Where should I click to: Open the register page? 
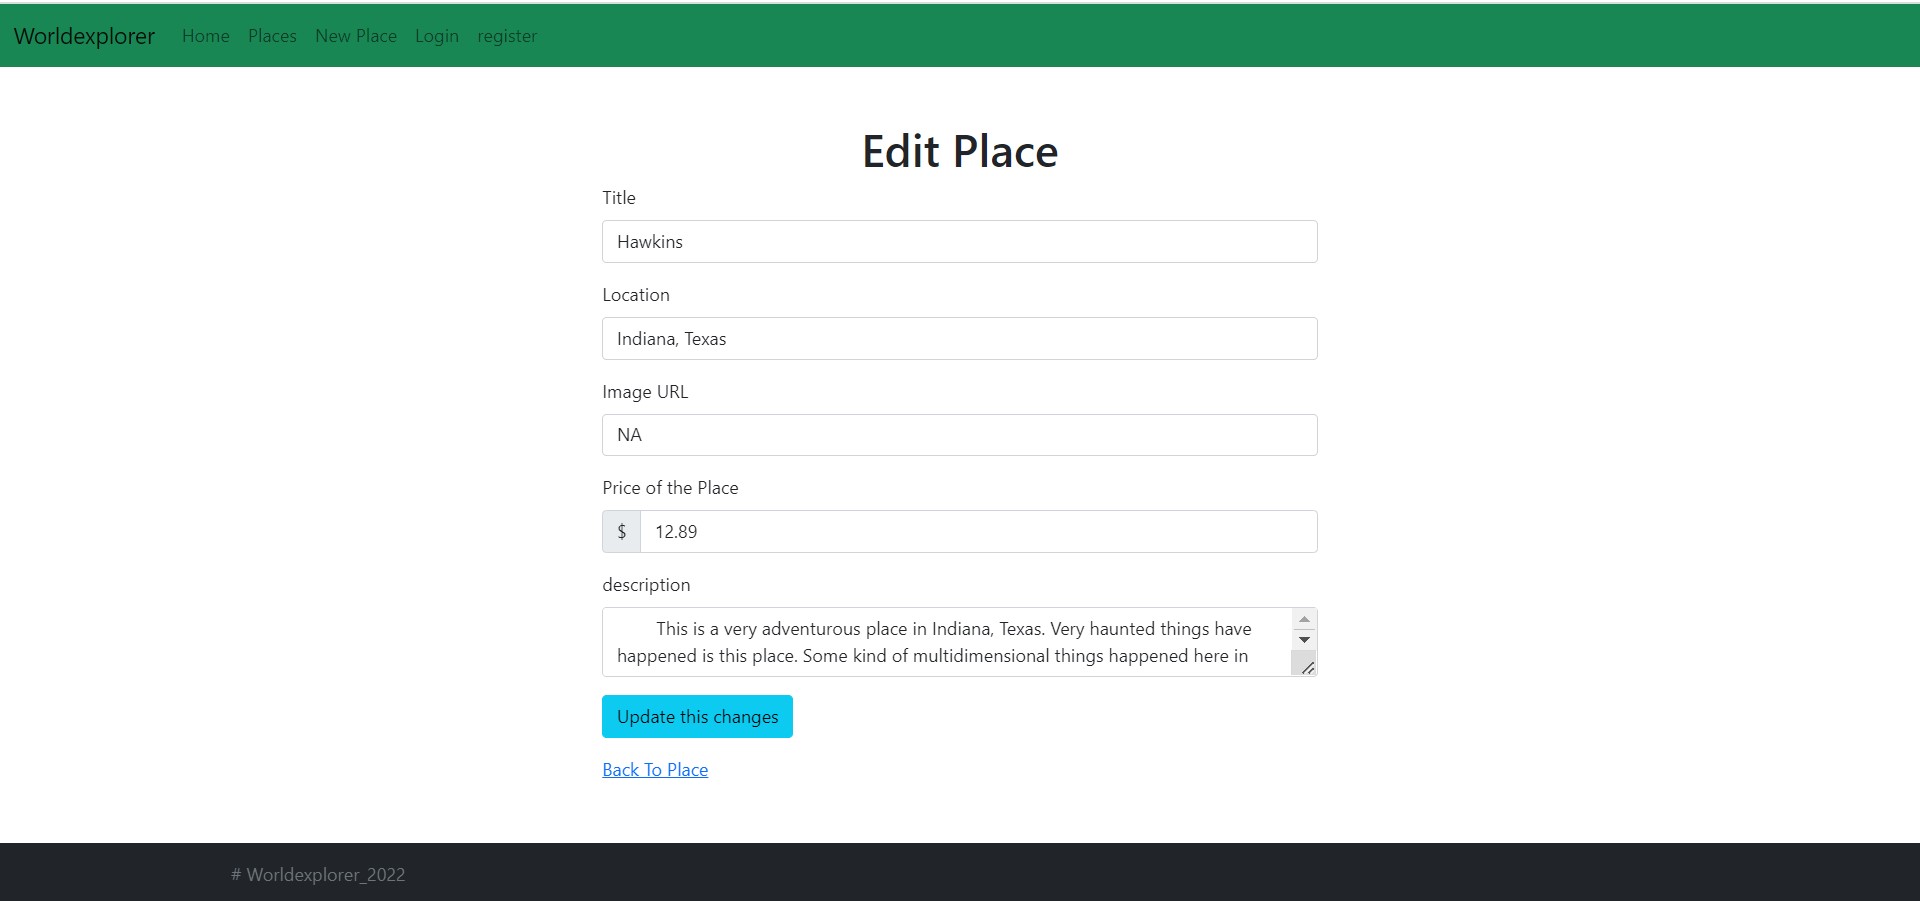click(x=507, y=36)
